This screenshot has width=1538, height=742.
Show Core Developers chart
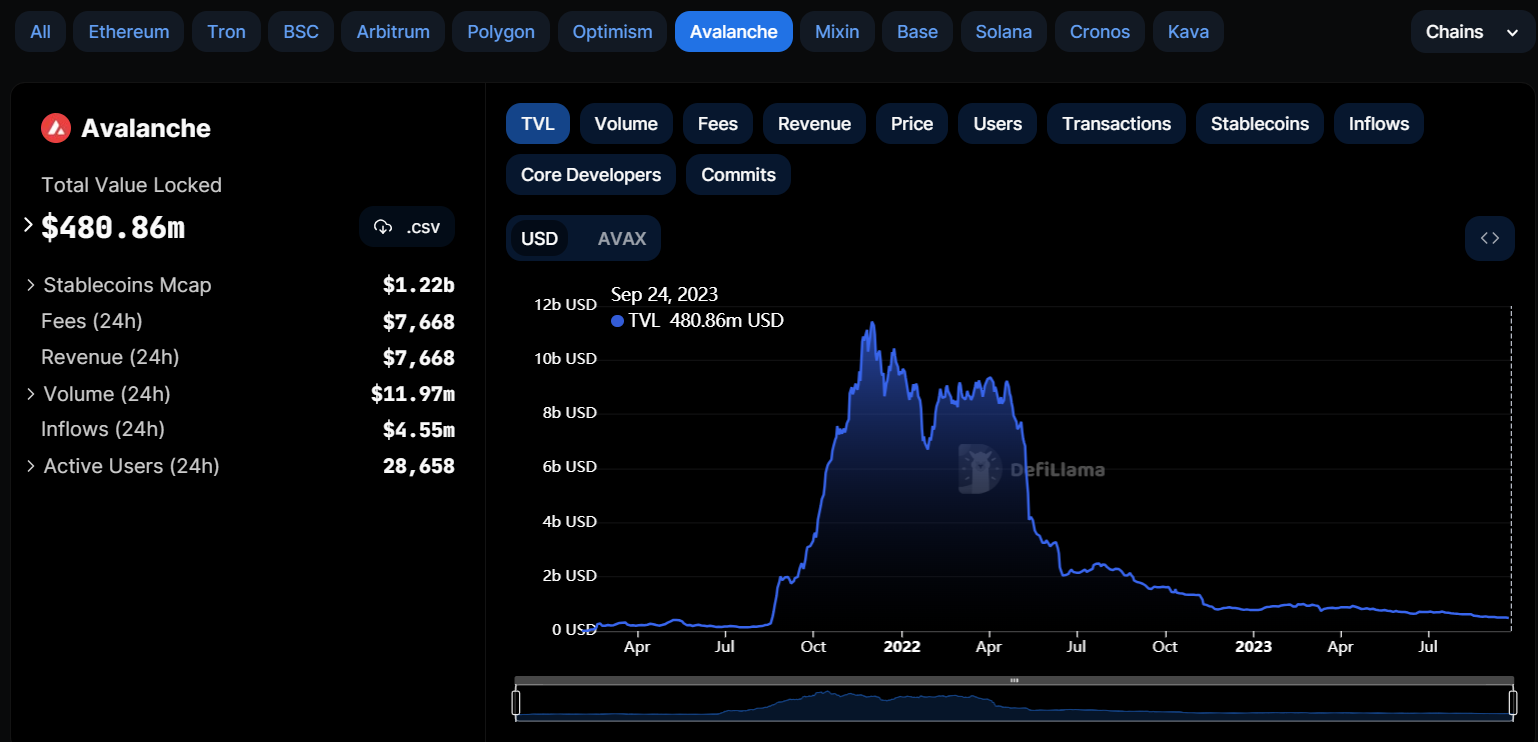[590, 175]
